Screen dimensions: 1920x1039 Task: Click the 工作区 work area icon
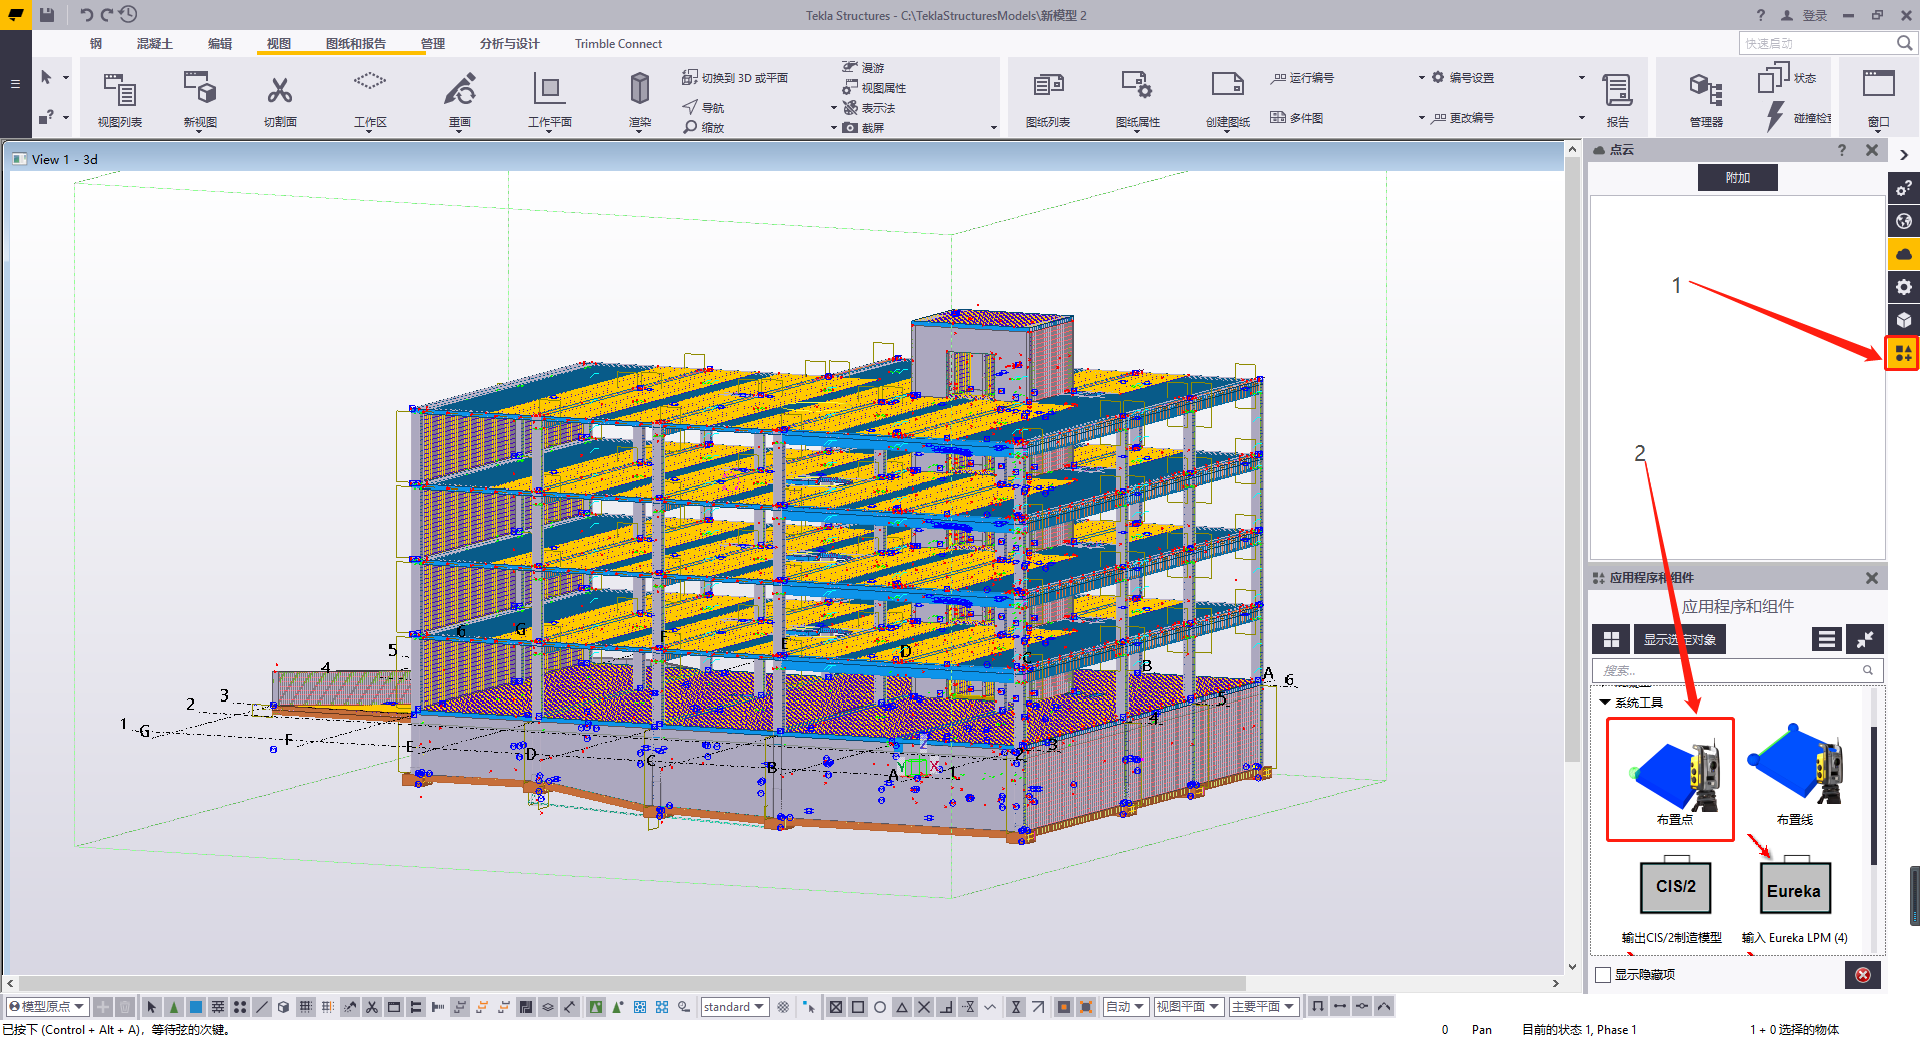point(370,82)
